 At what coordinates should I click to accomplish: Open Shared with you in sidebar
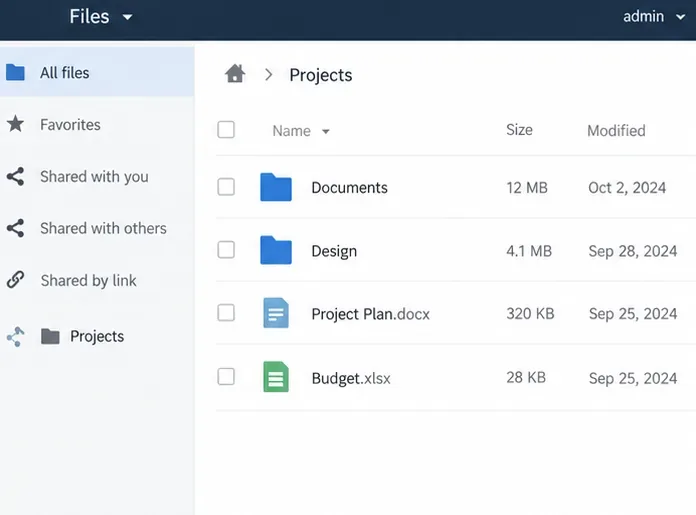pos(97,176)
